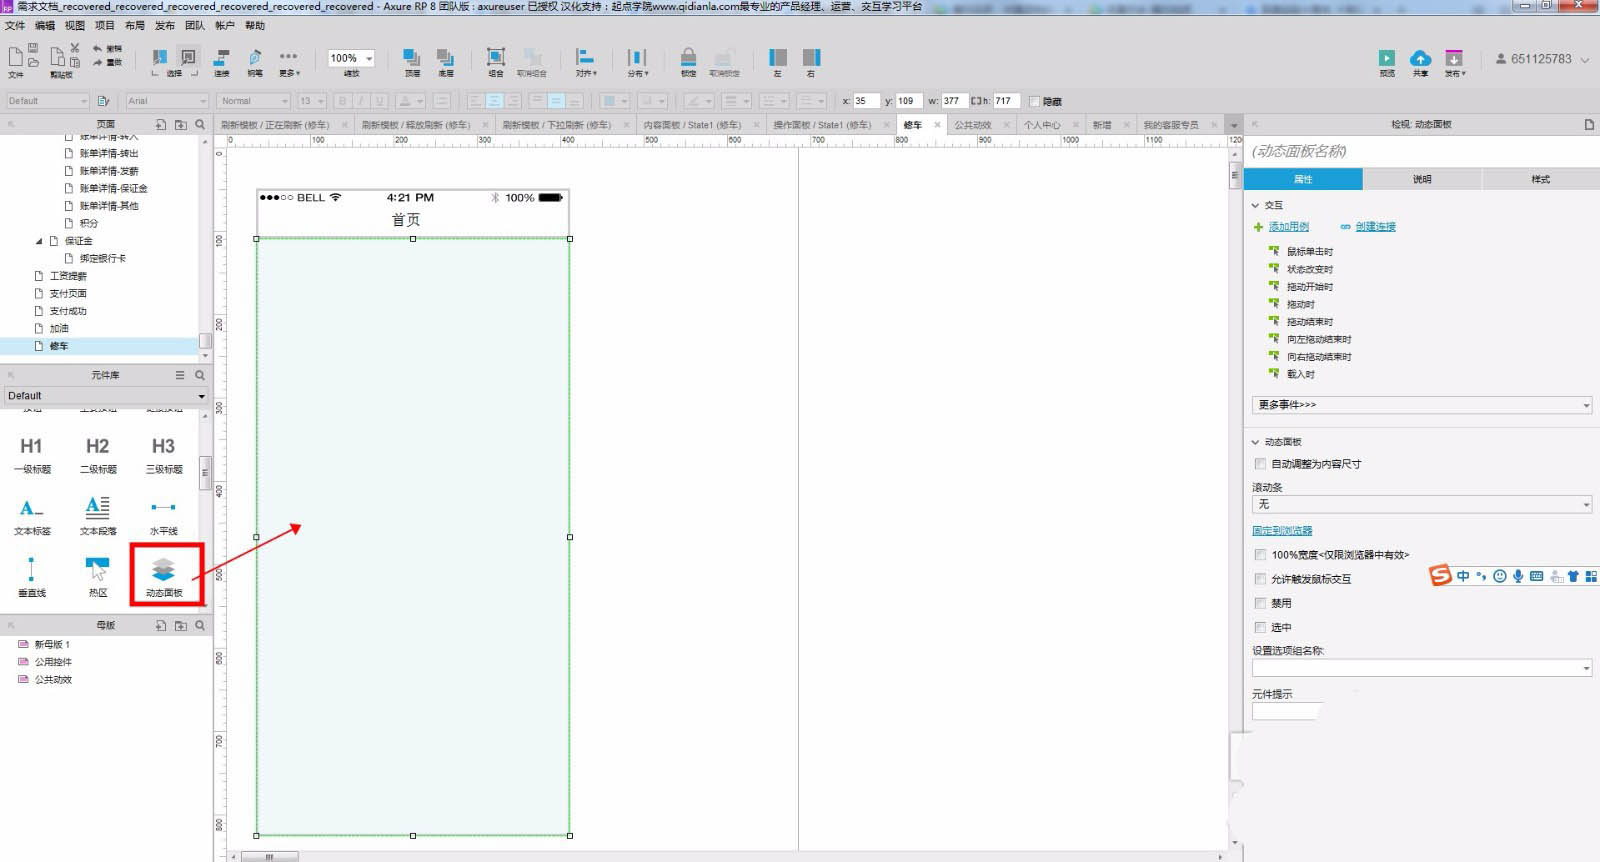This screenshot has width=1600, height=862.
Task: Open the 滚动条 scrollbar dropdown
Action: coord(1421,505)
